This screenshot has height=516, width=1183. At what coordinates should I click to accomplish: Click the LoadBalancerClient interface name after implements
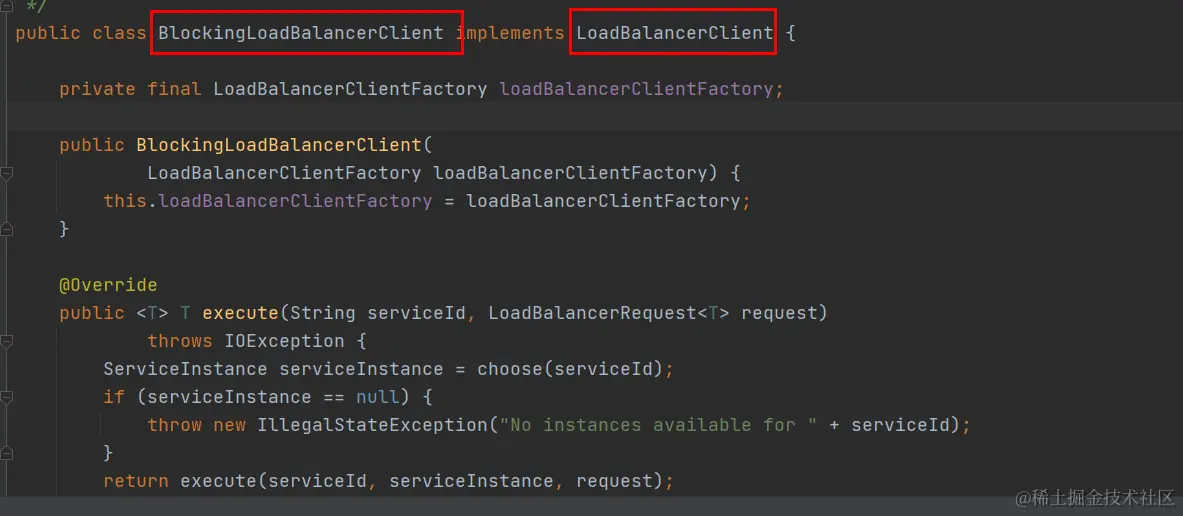pyautogui.click(x=674, y=33)
